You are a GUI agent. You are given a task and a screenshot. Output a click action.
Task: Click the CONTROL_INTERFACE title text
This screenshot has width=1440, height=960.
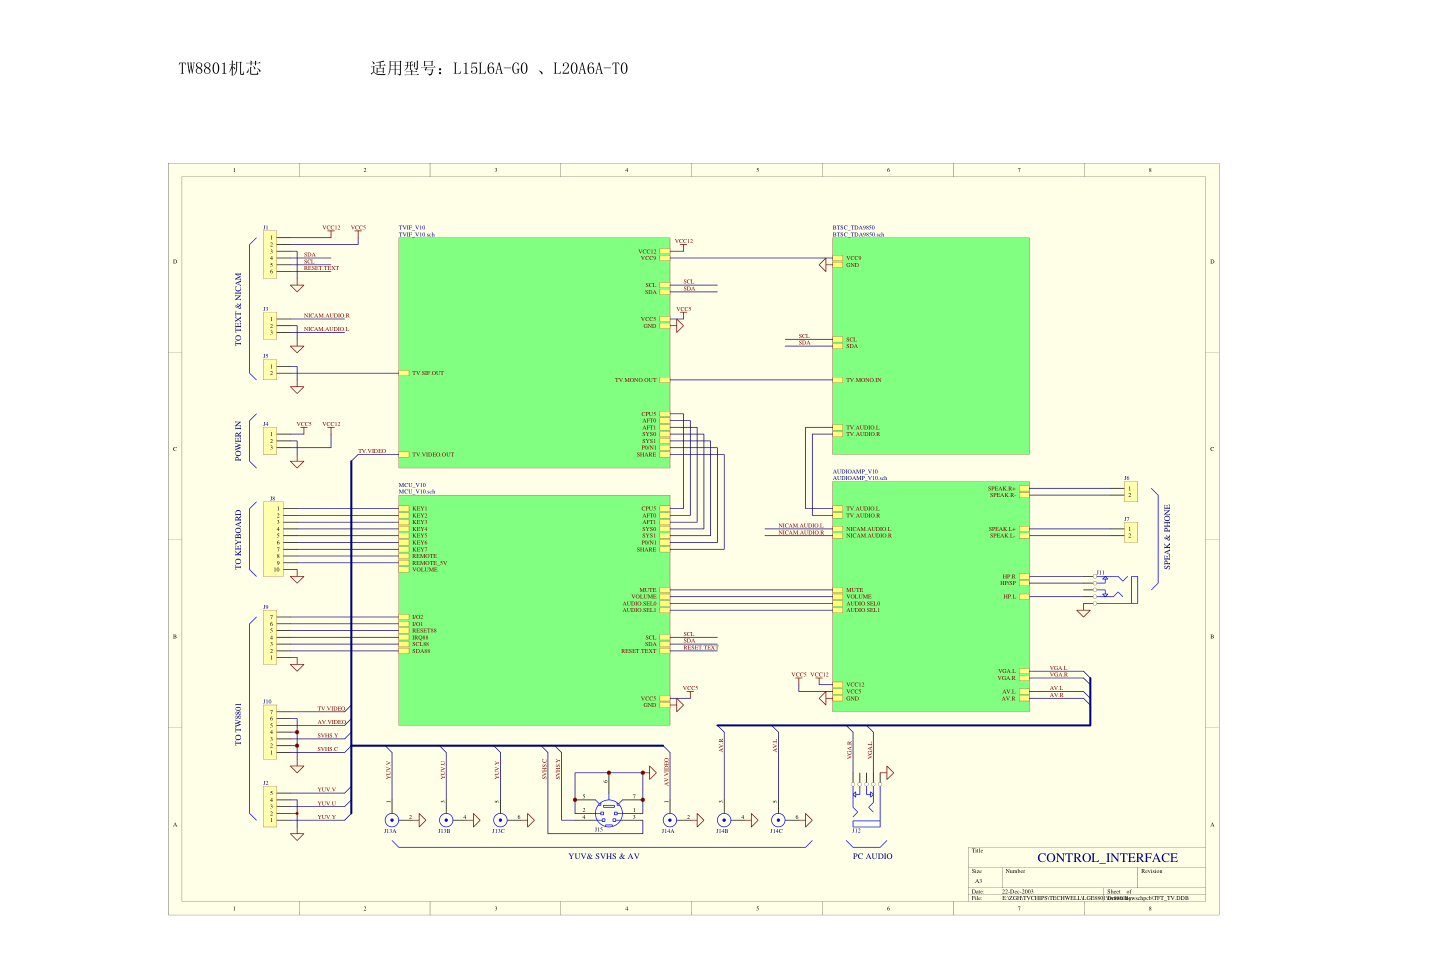(1107, 858)
